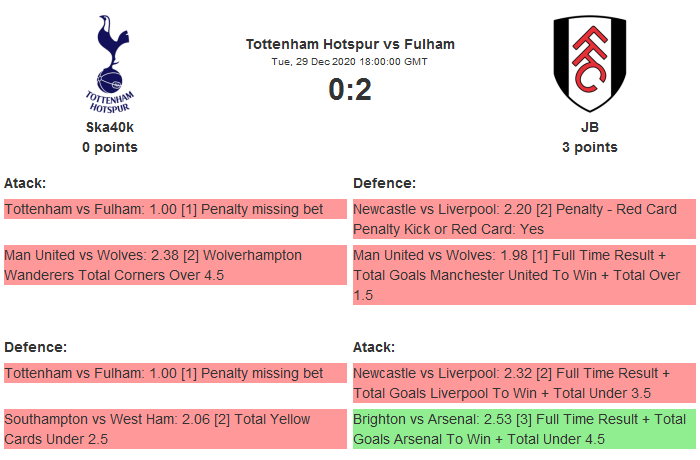Image resolution: width=700 pixels, height=460 pixels.
Task: Select Manchester United To Win + Total Over 1.5 bet
Action: pyautogui.click(x=523, y=275)
